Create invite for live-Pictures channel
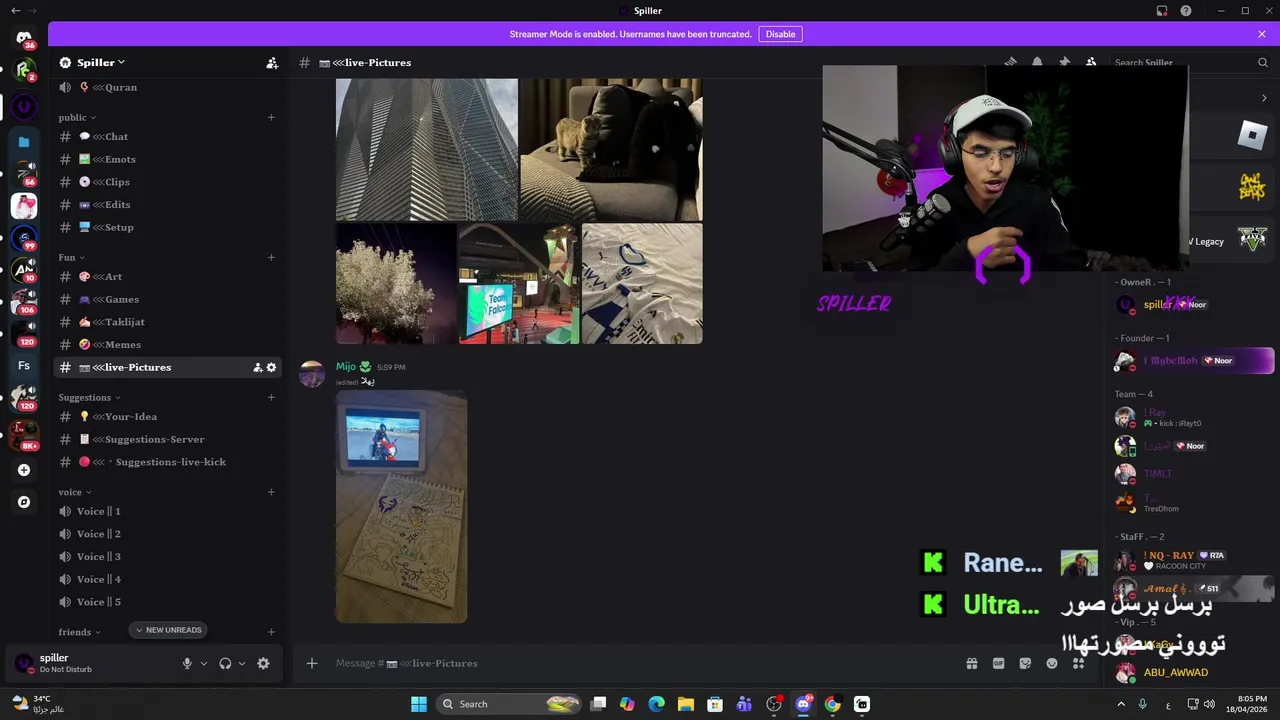The image size is (1280, 720). 257,368
